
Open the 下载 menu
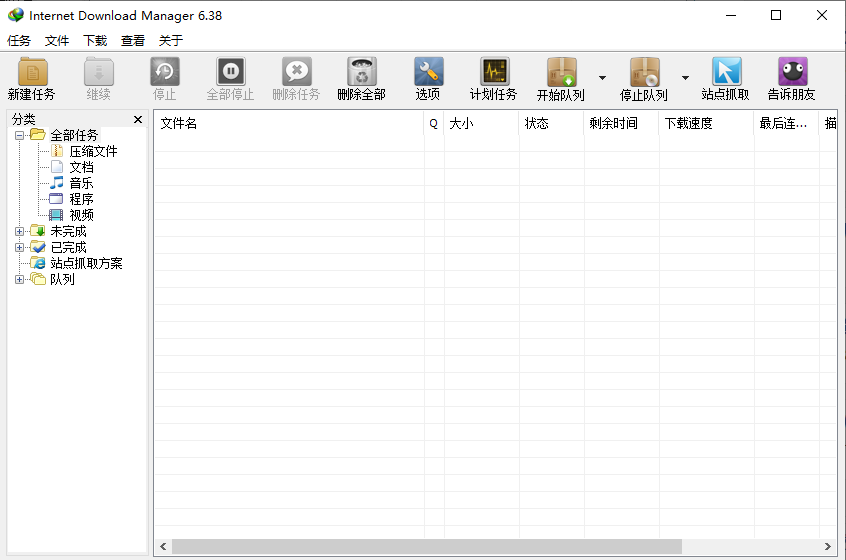click(x=95, y=40)
